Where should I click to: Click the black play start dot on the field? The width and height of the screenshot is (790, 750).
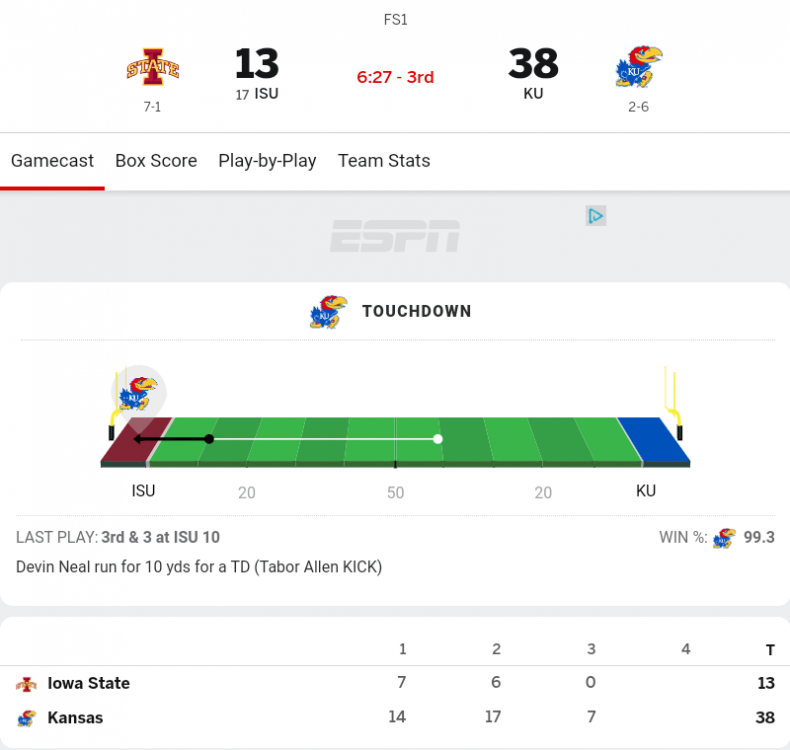pyautogui.click(x=209, y=439)
